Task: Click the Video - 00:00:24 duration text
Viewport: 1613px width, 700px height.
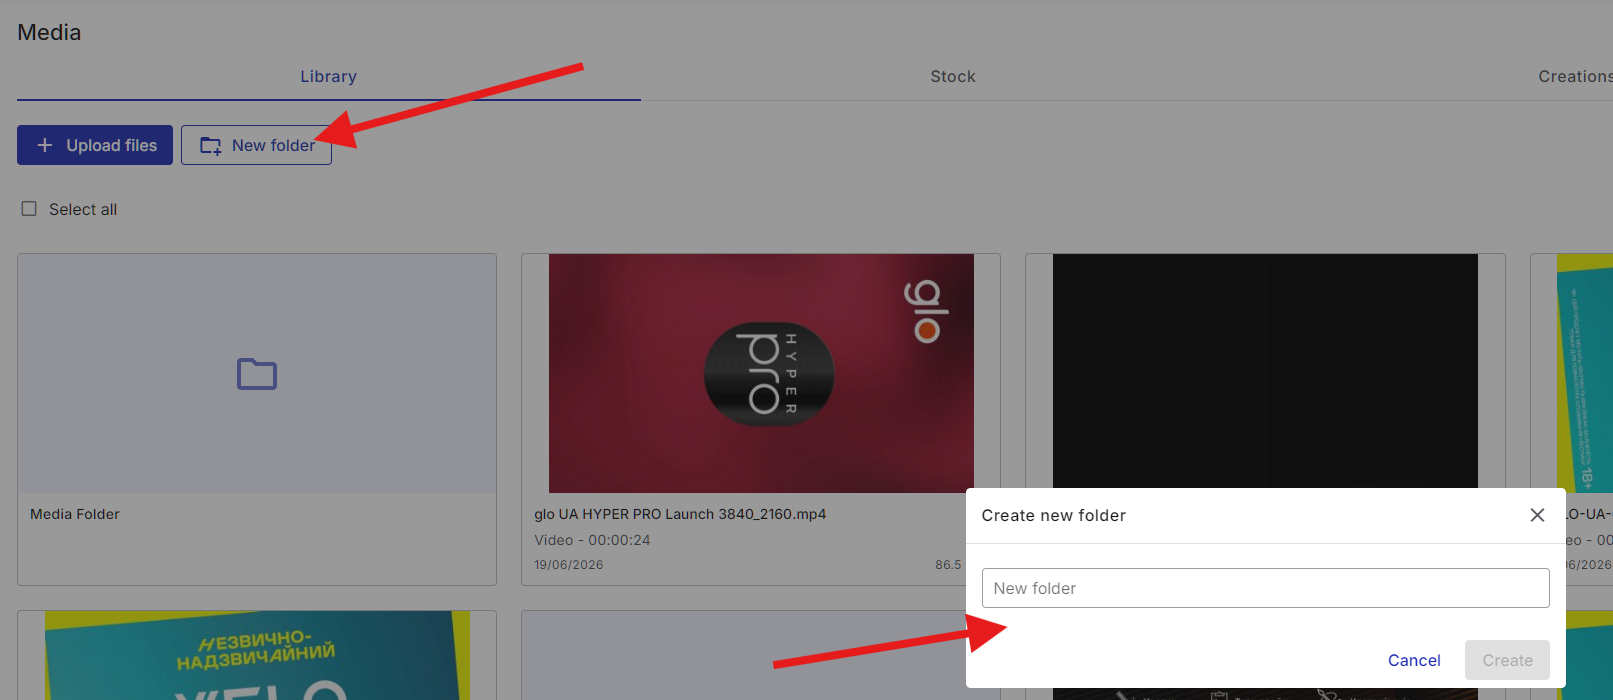Action: point(592,540)
